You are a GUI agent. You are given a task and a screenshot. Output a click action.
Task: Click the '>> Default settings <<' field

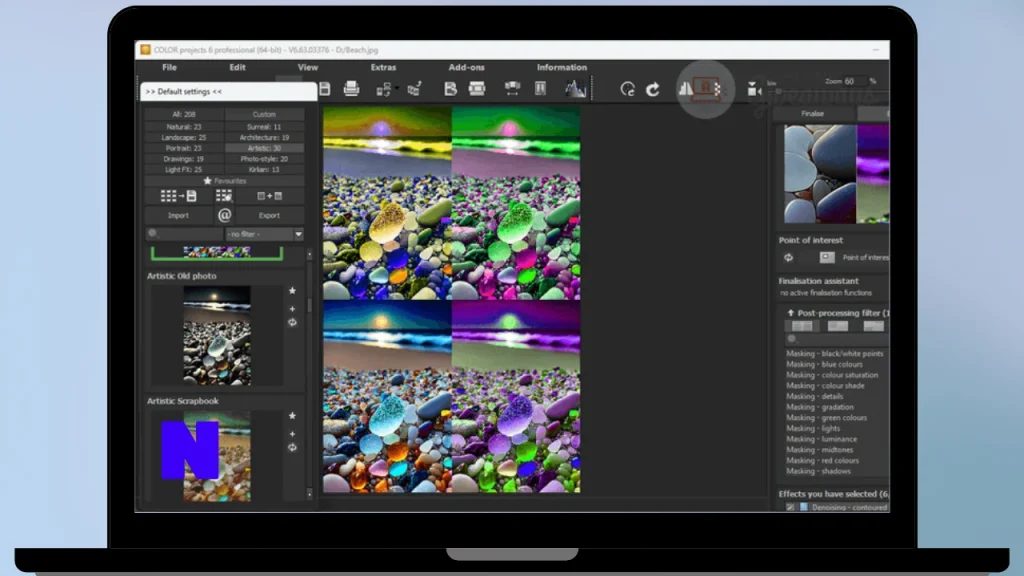(x=229, y=92)
